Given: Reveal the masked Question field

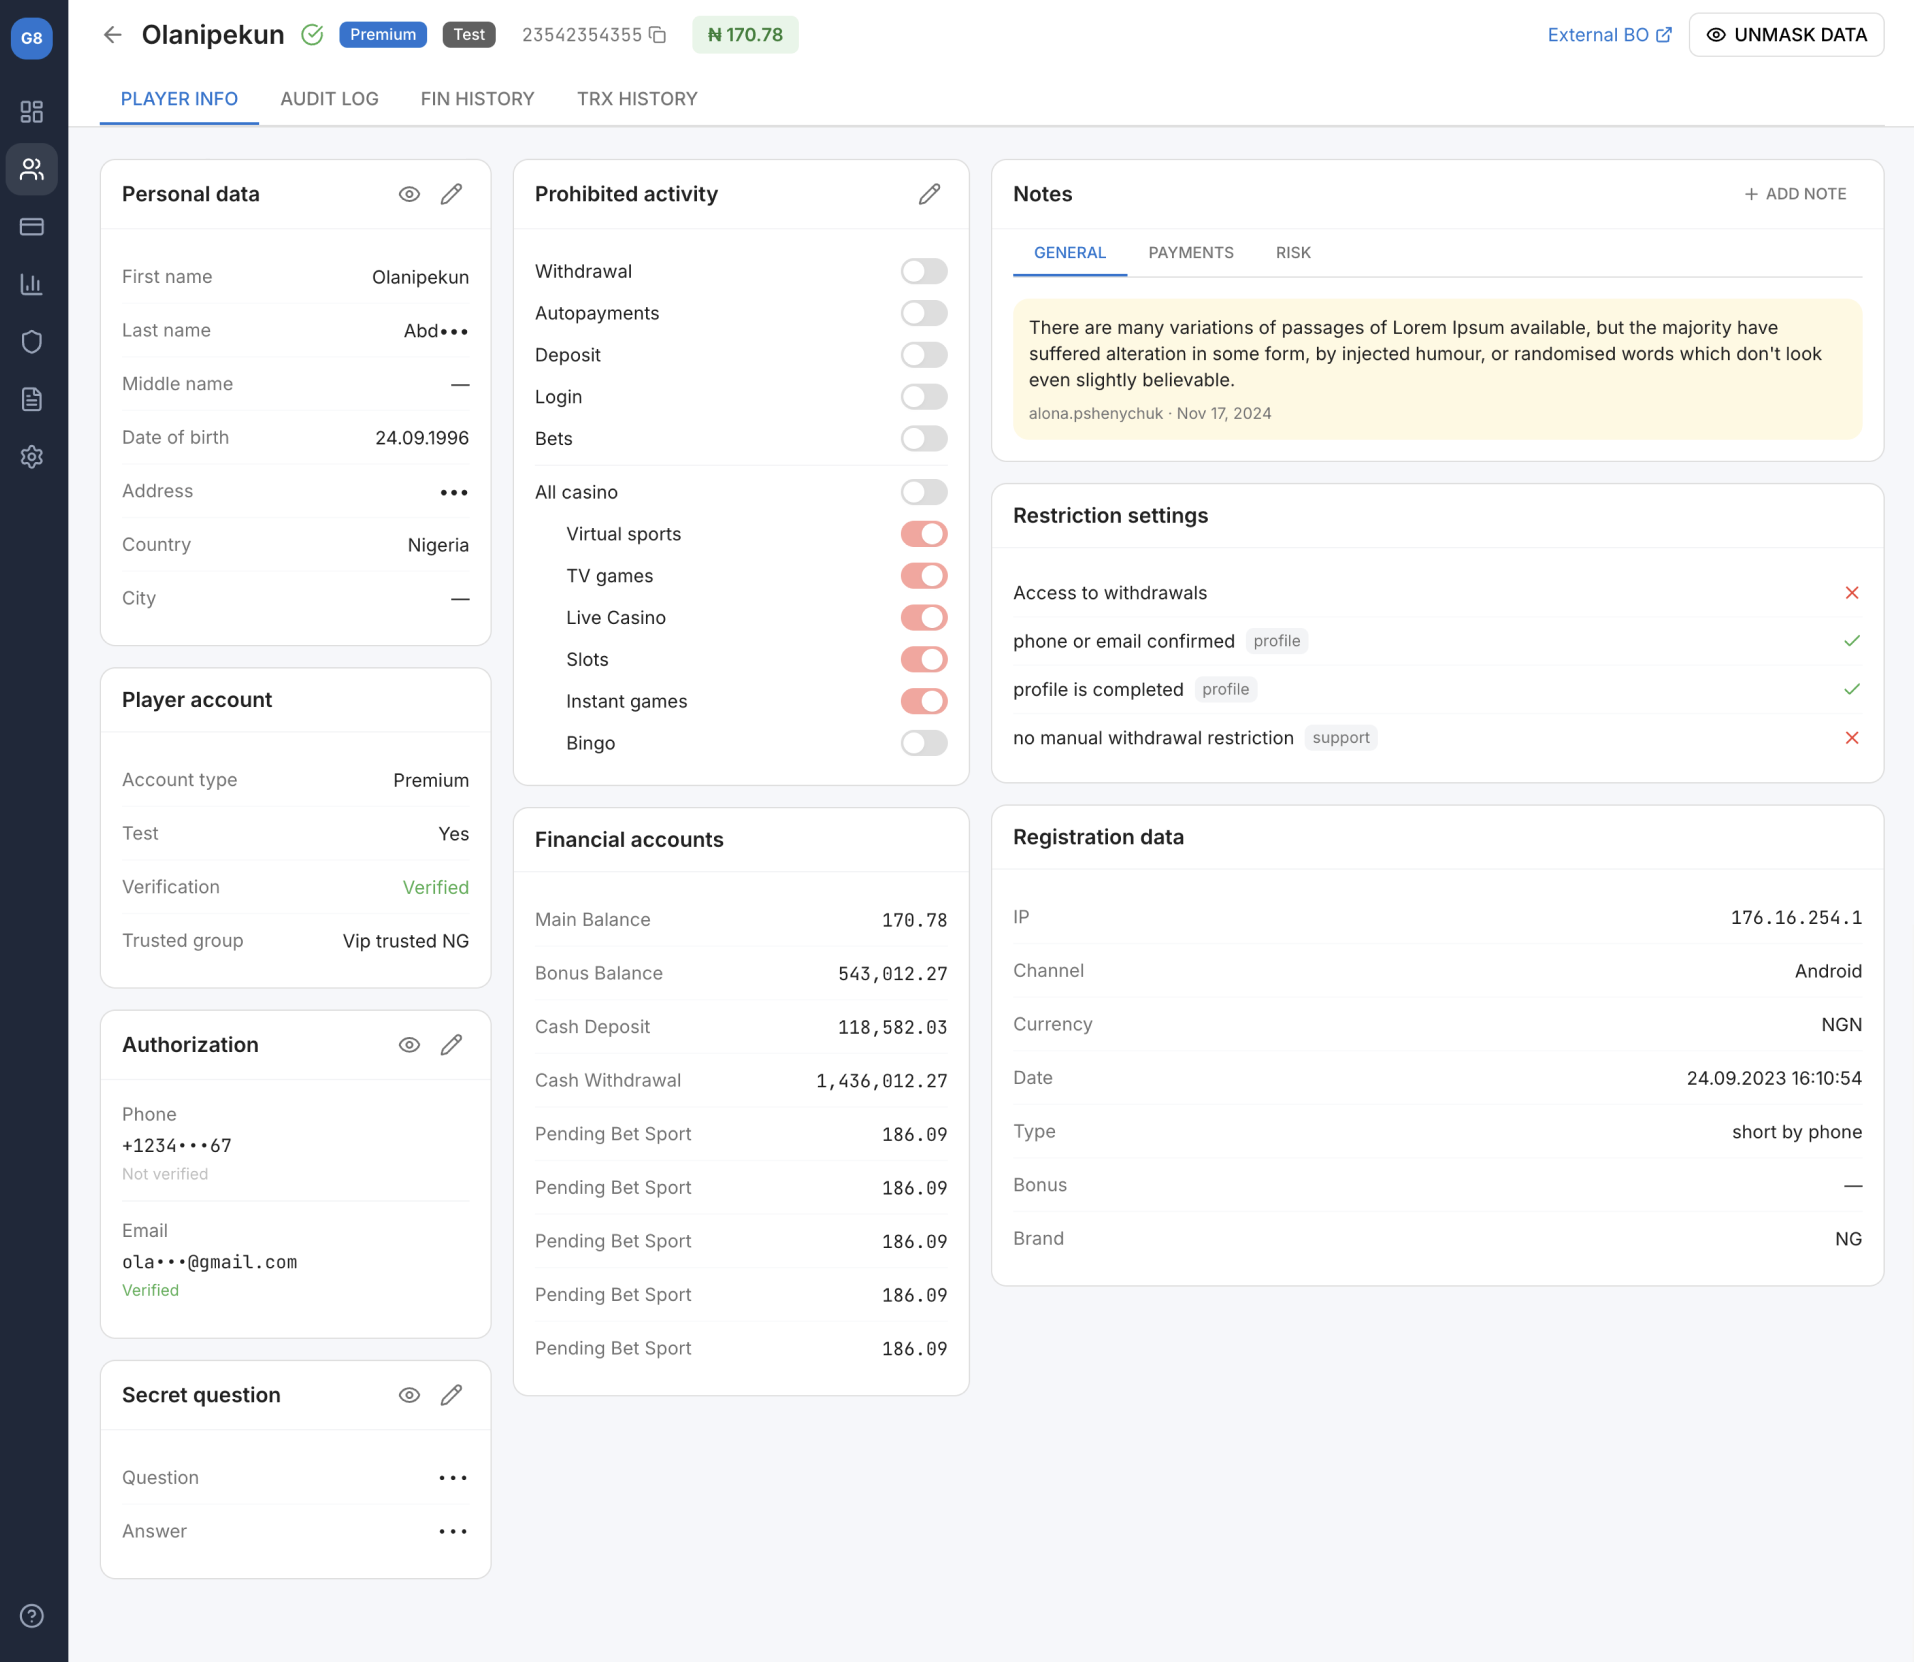Looking at the screenshot, I should (454, 1477).
